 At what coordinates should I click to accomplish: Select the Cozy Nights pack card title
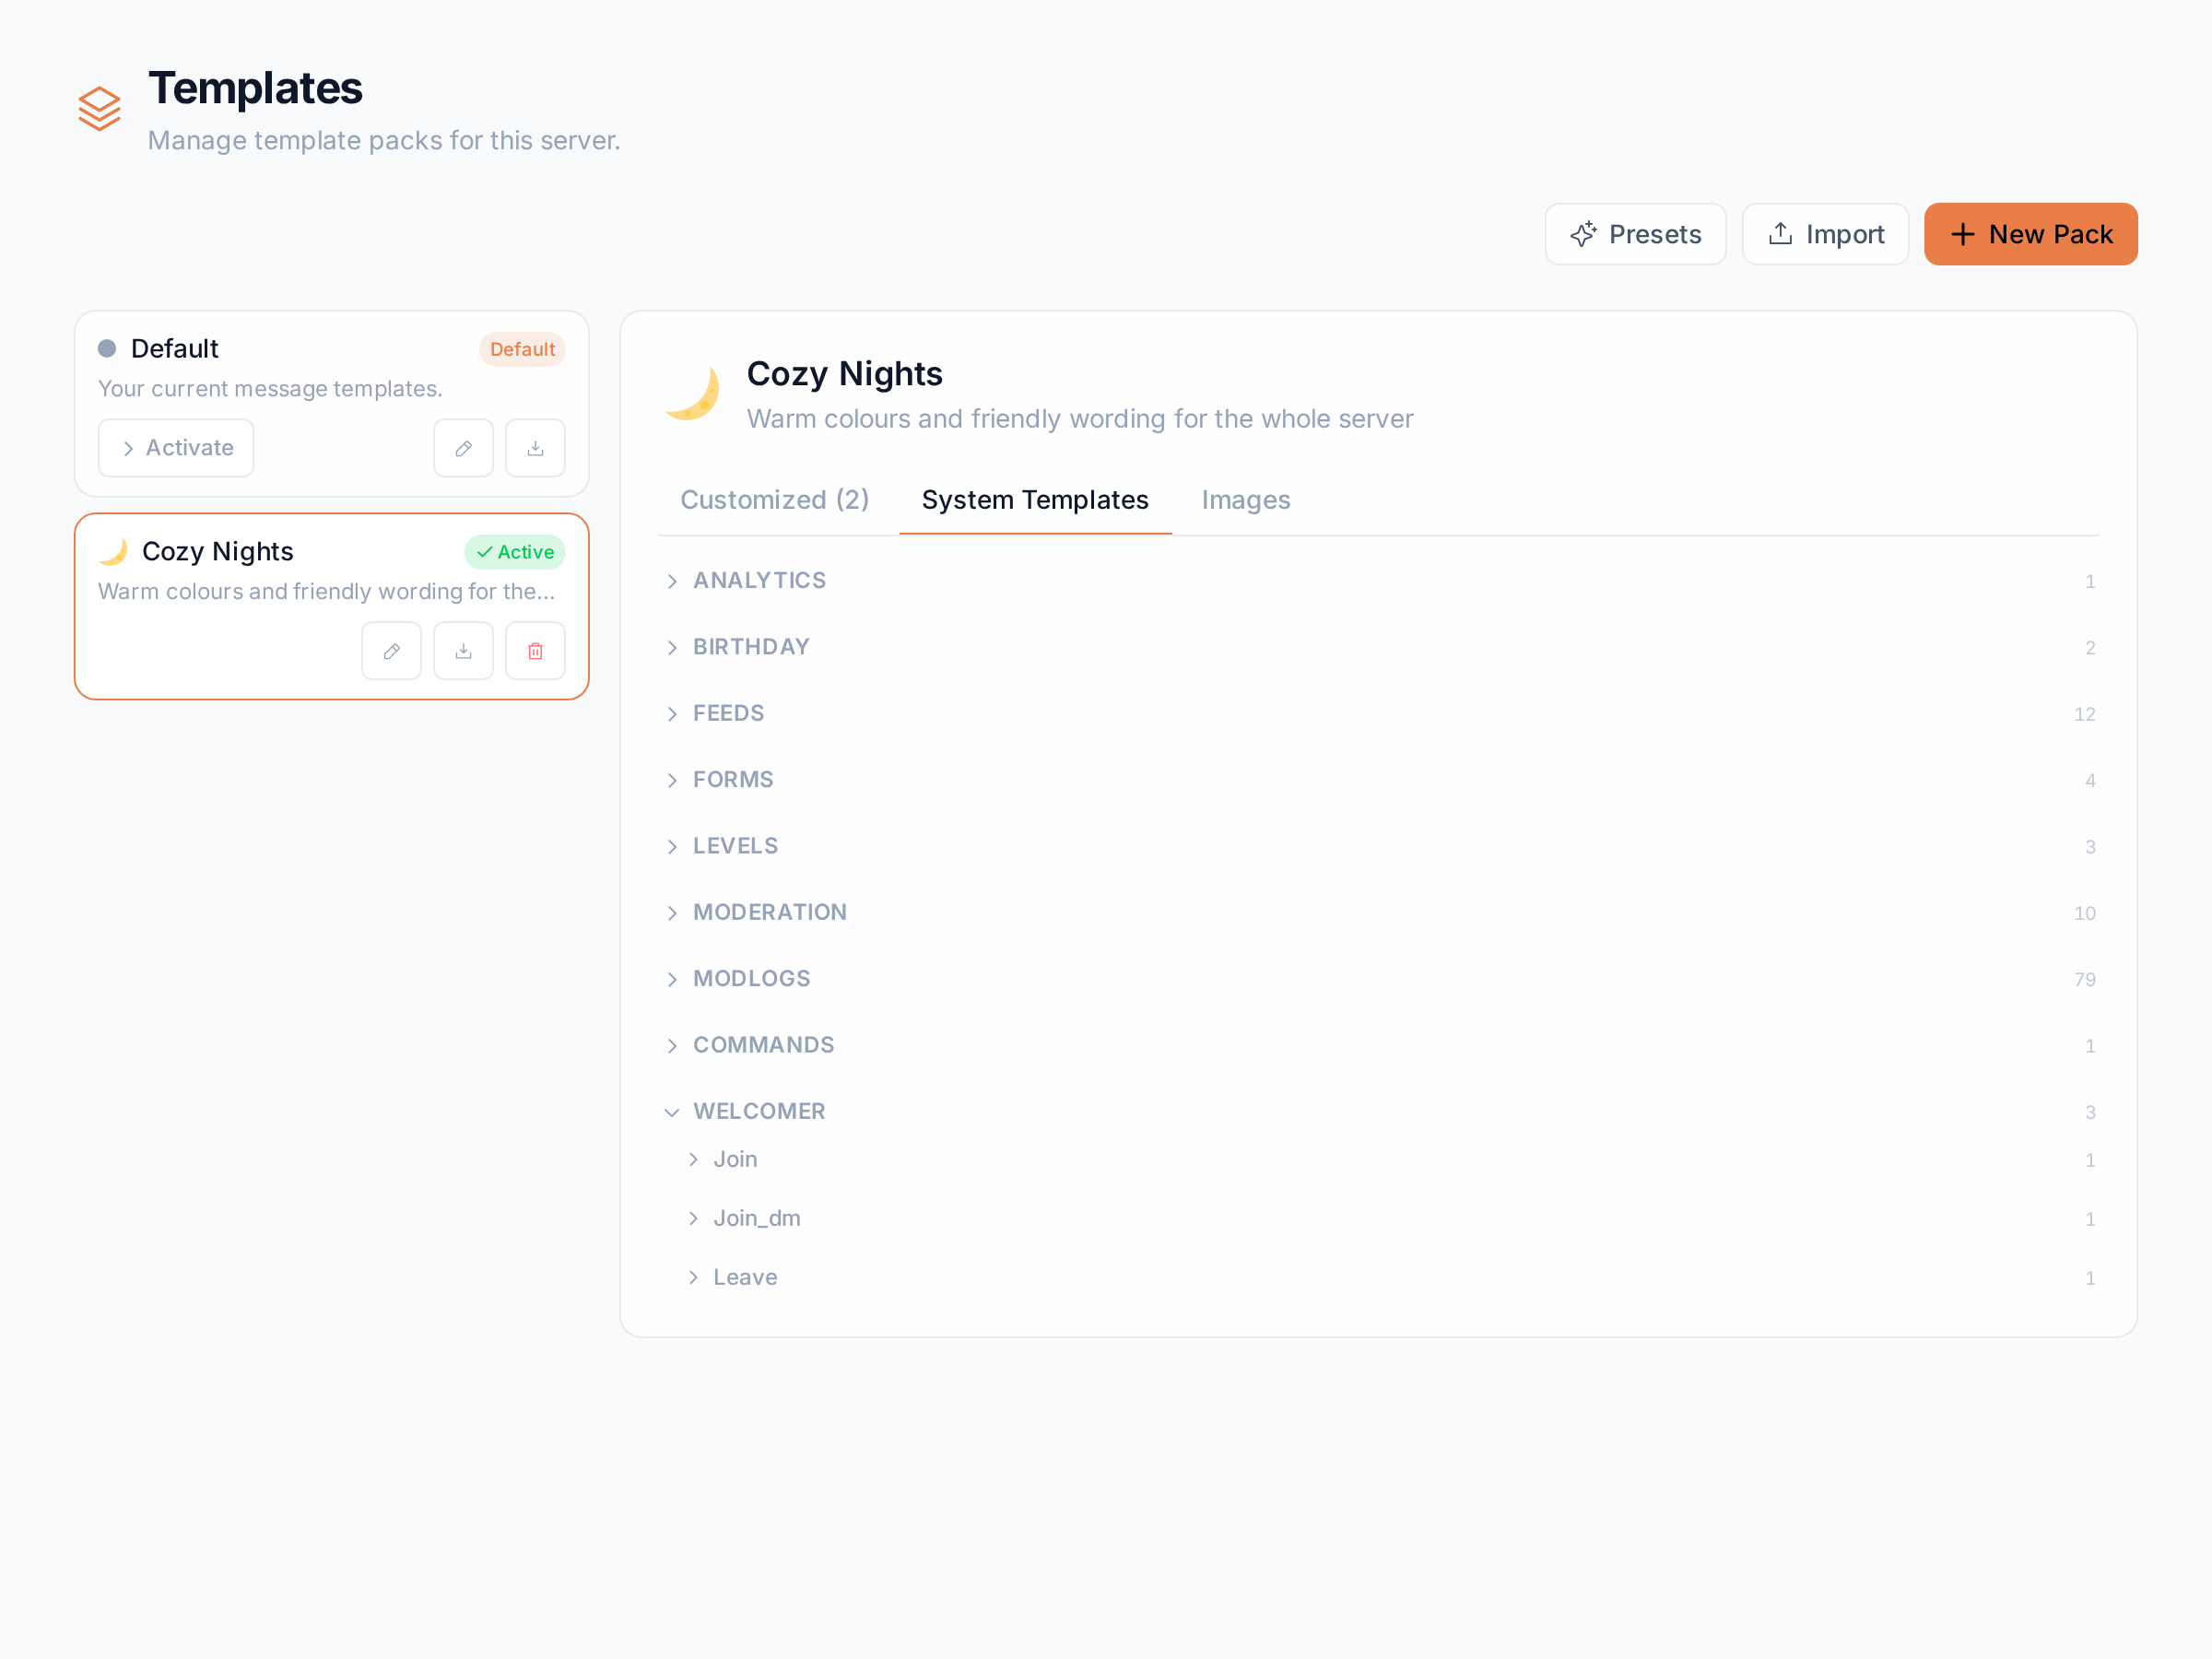[217, 551]
